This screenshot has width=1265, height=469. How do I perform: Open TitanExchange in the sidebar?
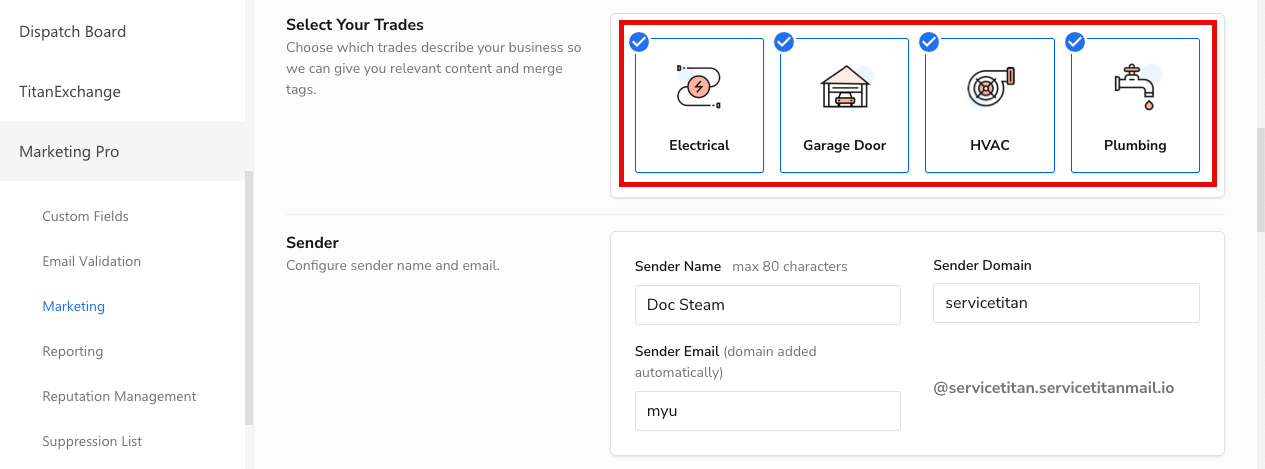[x=122, y=92]
